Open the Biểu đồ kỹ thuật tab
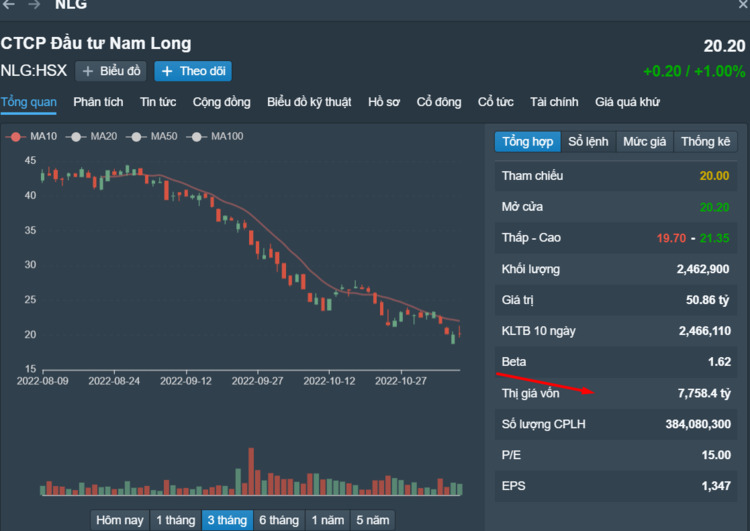Viewport: 750px width, 531px height. tap(309, 102)
